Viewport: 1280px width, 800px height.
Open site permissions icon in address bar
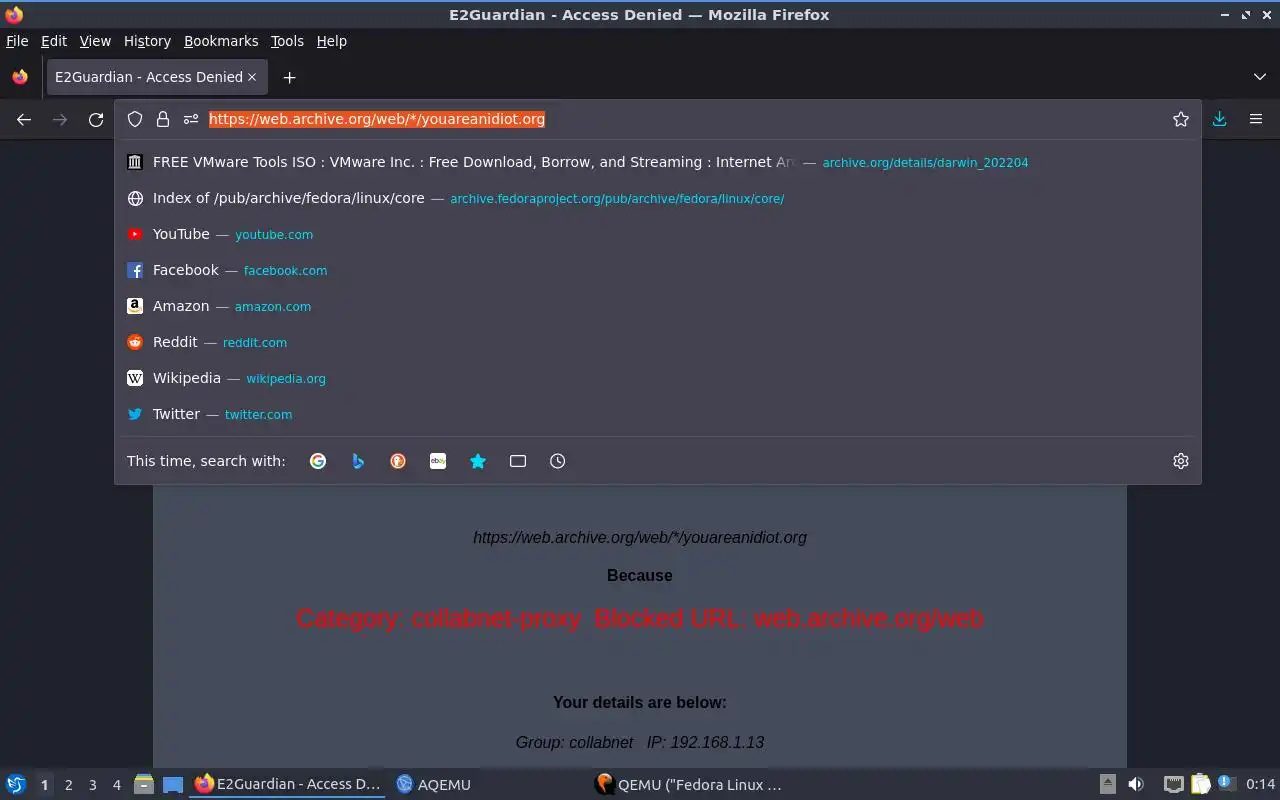pos(191,119)
